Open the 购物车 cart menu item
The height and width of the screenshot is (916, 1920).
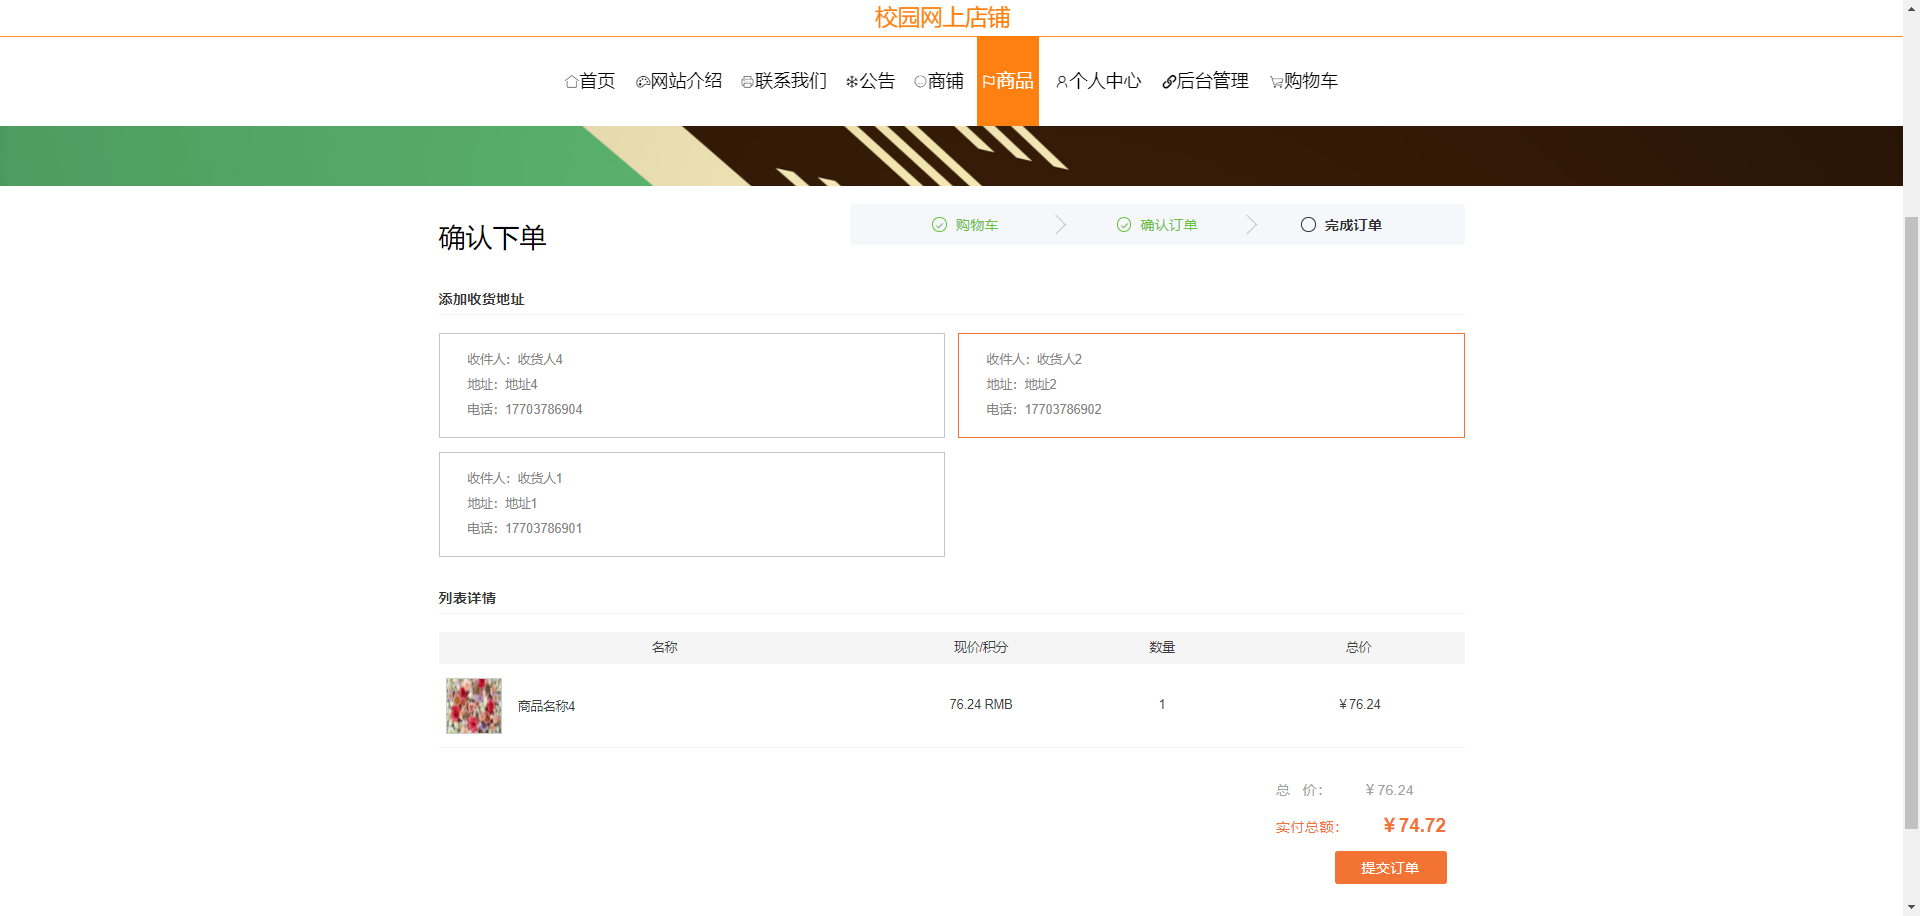[1304, 81]
